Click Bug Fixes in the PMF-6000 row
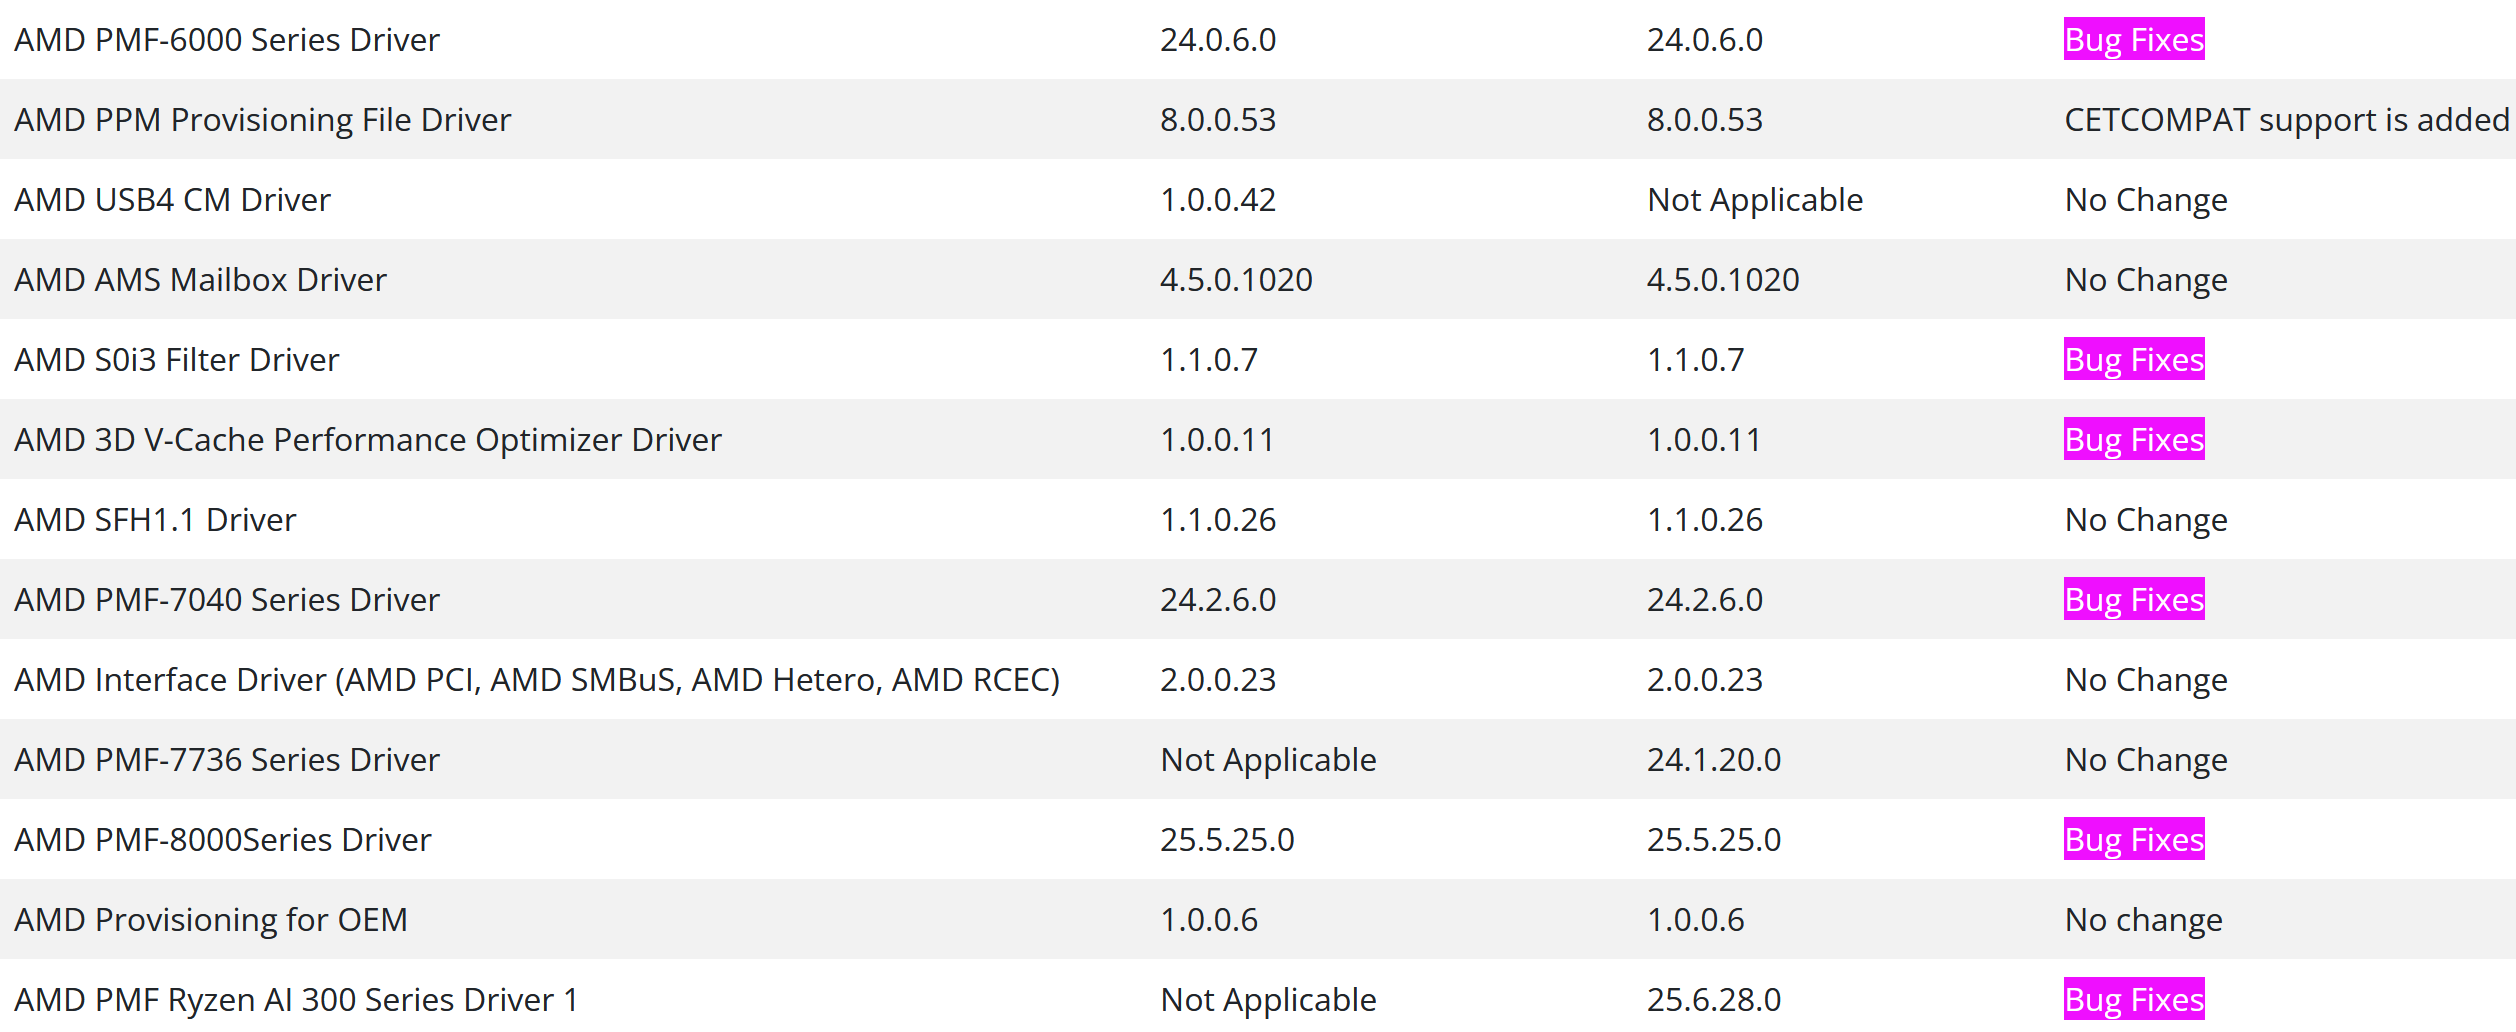Screen dimensions: 2516x1032 [2134, 40]
